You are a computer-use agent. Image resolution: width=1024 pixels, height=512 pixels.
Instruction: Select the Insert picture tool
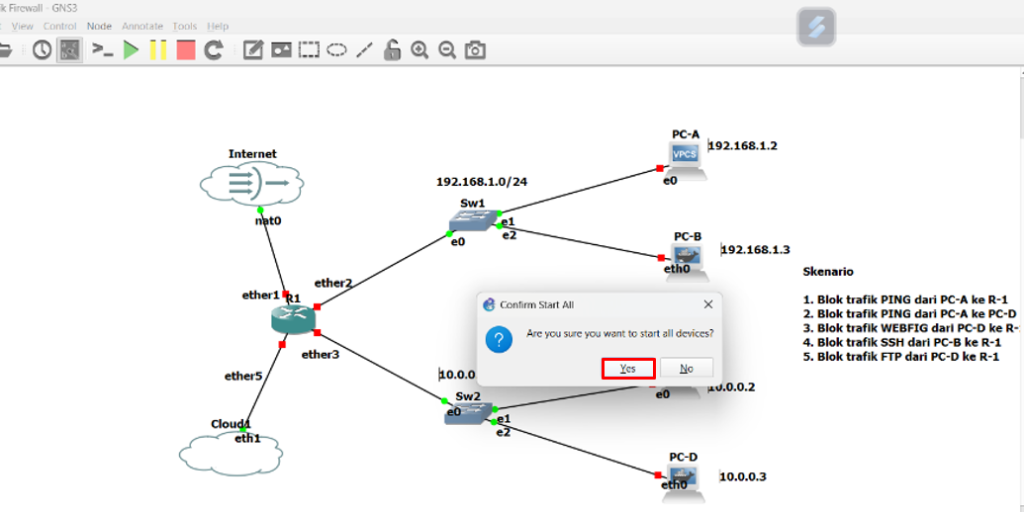click(282, 49)
